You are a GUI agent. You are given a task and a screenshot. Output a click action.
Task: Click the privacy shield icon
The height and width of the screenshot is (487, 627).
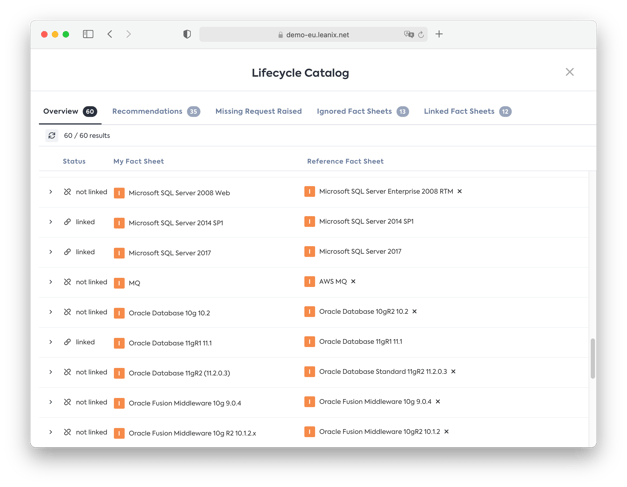pos(187,34)
